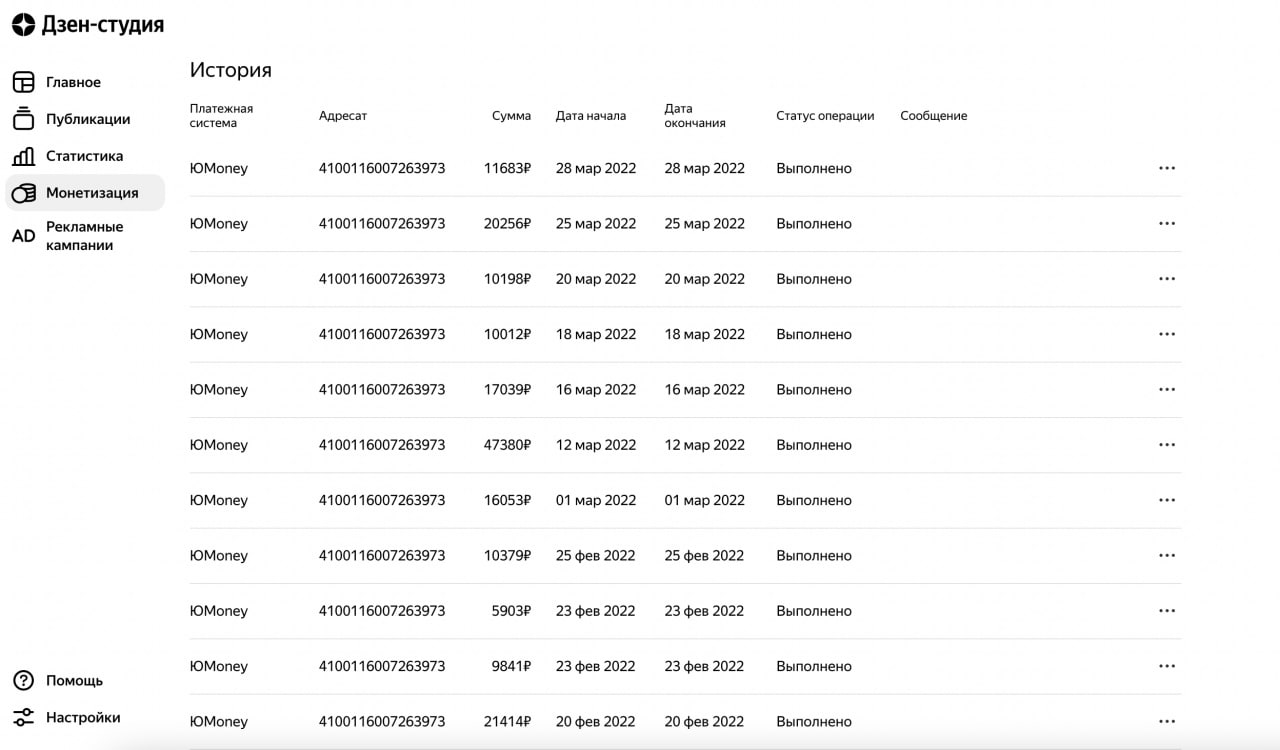
Task: Open more options for the 47380₽ payment
Action: [x=1166, y=445]
